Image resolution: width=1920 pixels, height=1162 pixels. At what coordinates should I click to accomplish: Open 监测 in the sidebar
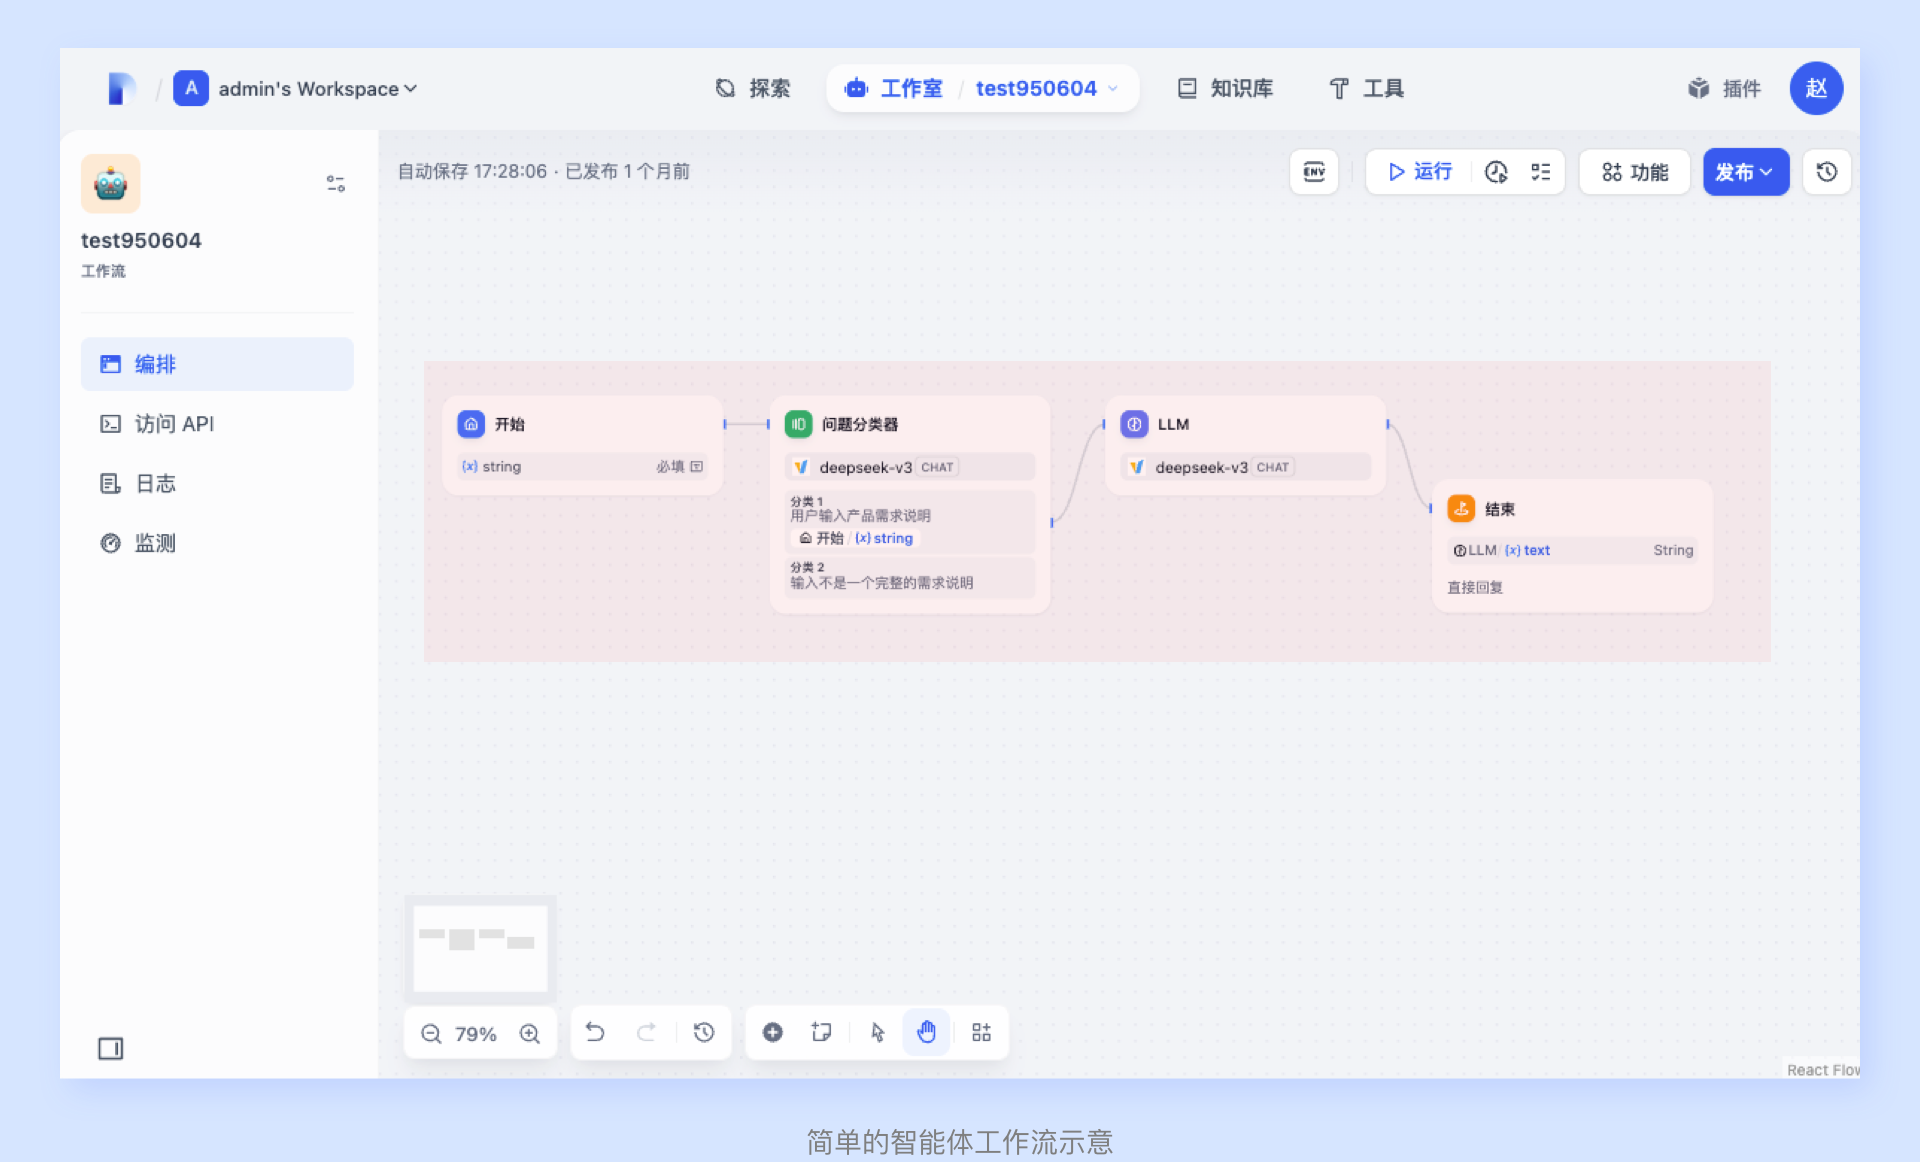(x=217, y=543)
